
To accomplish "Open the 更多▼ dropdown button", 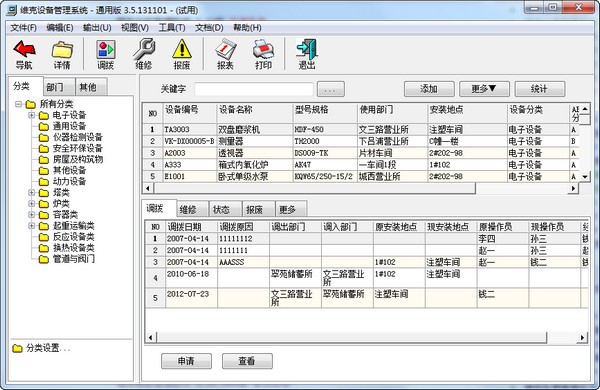I will pyautogui.click(x=484, y=89).
